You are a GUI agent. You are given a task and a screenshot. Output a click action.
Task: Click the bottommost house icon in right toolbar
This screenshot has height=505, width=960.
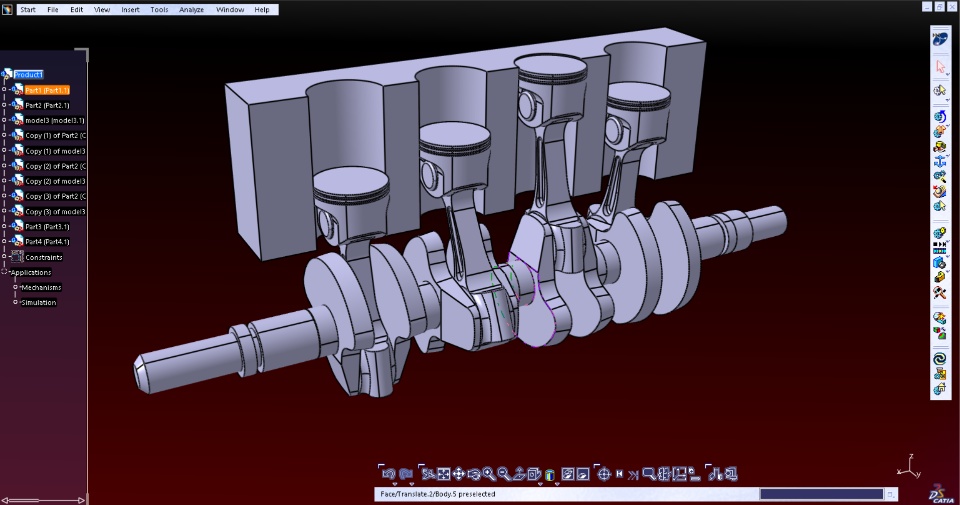(940, 389)
